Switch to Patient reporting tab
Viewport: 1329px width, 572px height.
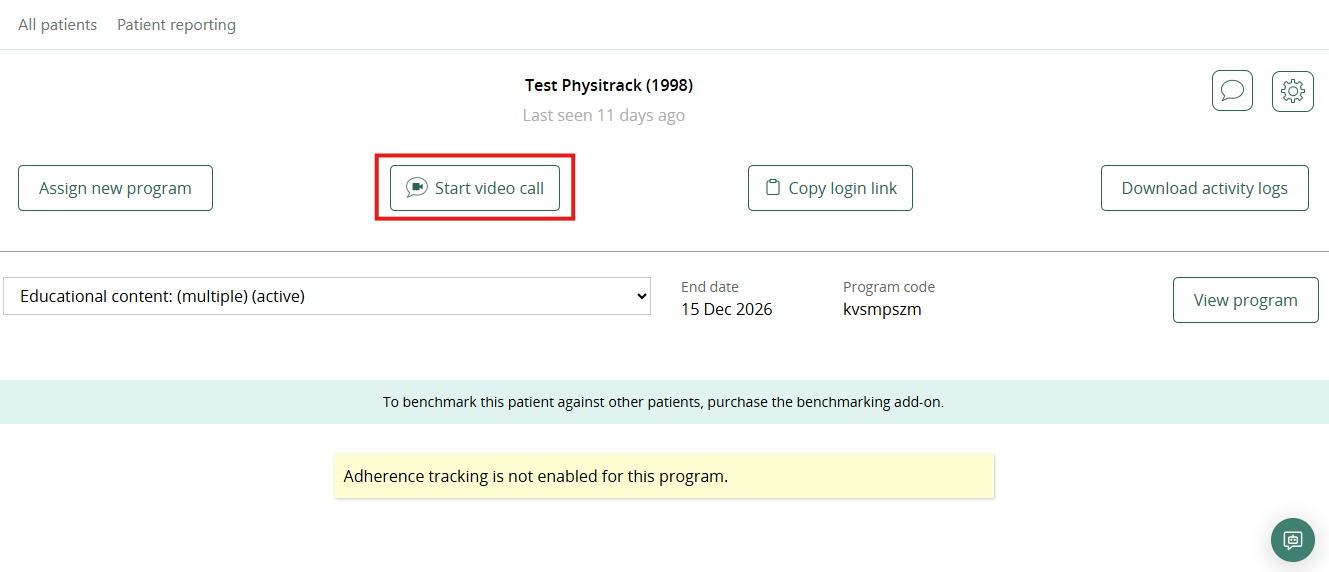[177, 25]
